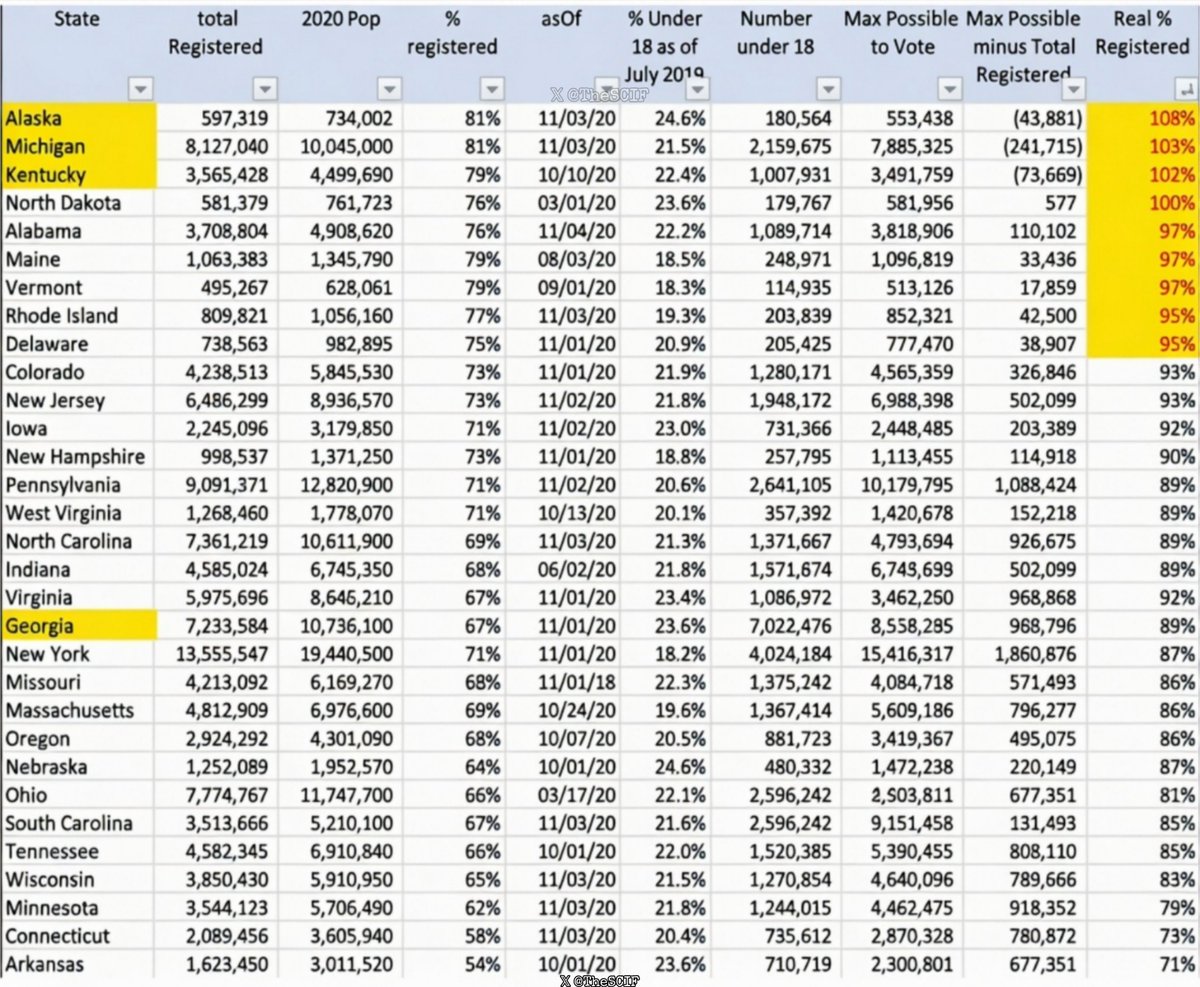Select the North Dakota state cell
The image size is (1200, 987).
tap(78, 202)
